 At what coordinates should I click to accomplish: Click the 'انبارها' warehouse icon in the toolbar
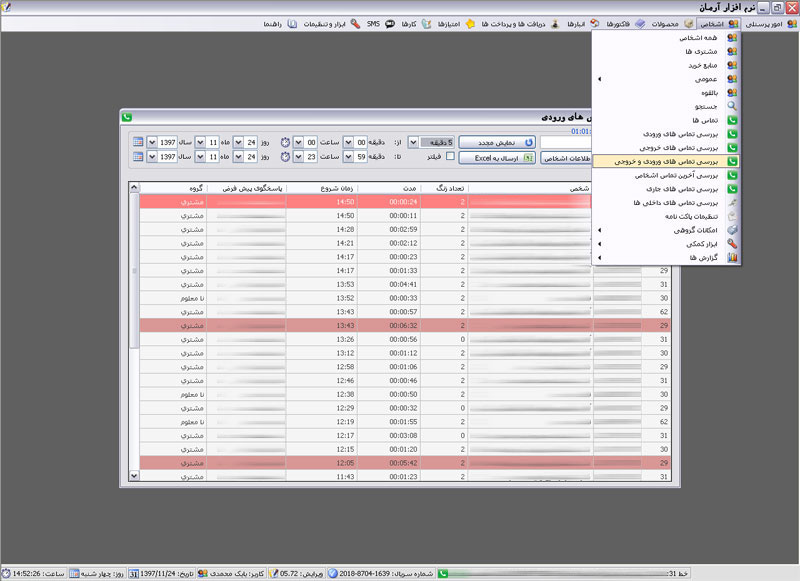pyautogui.click(x=594, y=24)
